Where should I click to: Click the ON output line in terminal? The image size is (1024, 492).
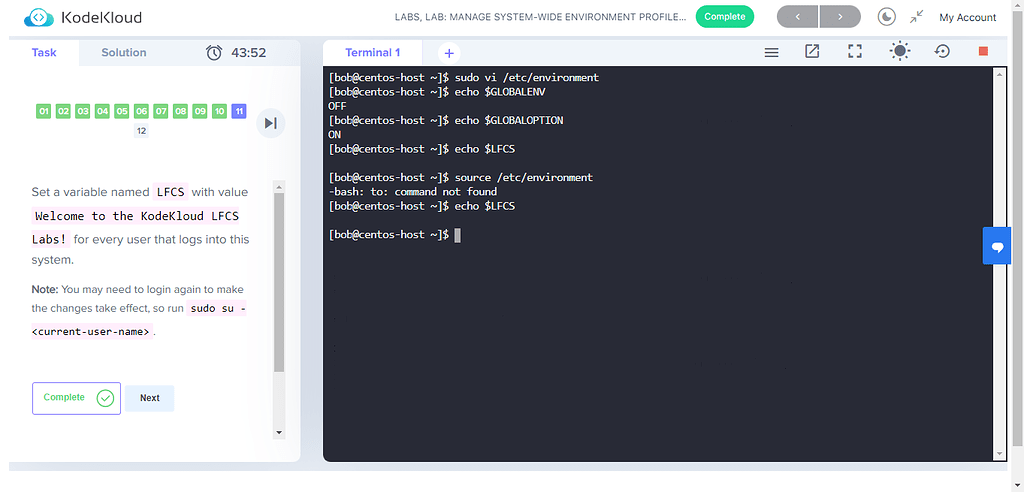[x=335, y=135]
